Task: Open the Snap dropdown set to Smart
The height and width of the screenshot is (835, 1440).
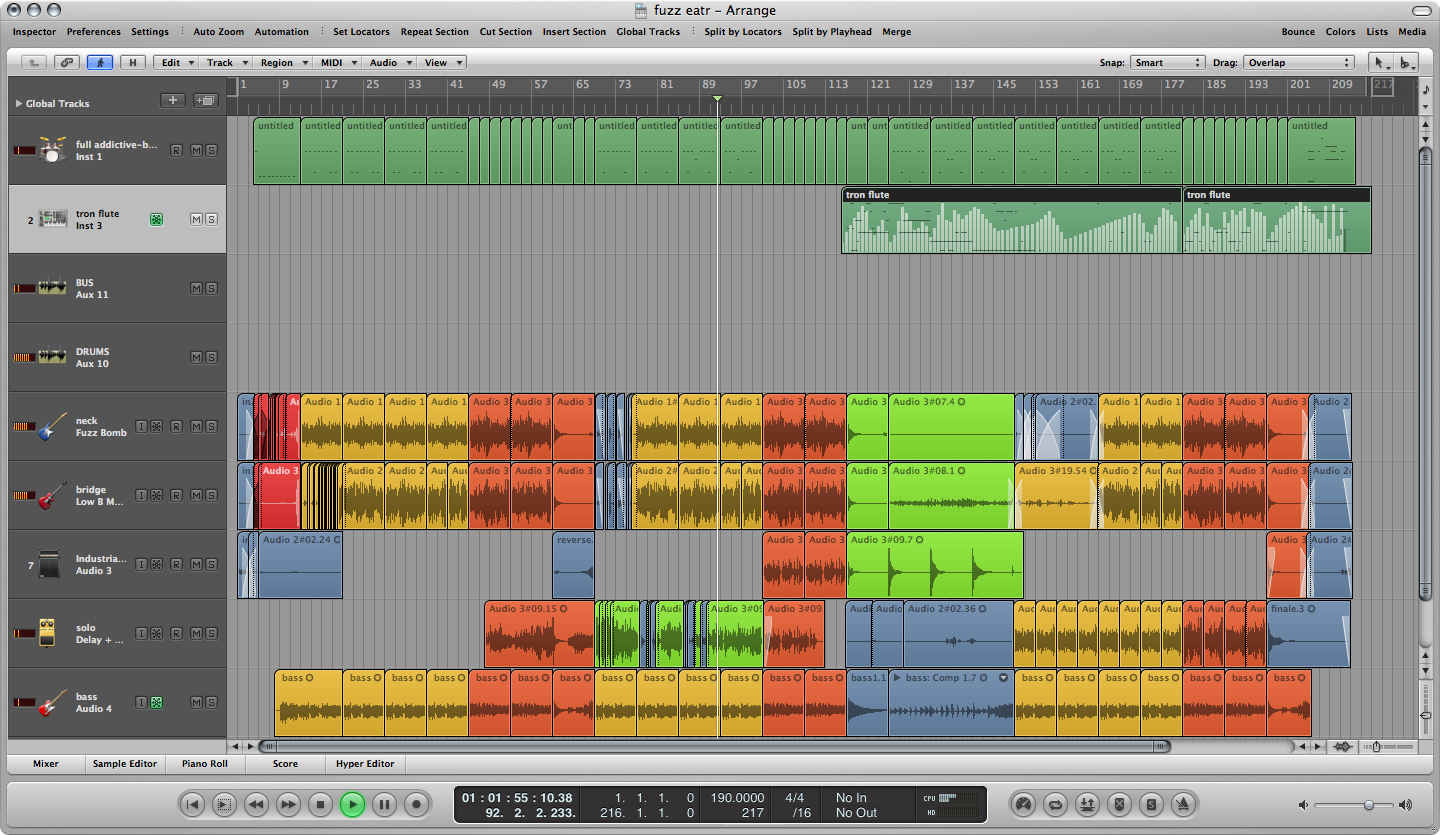Action: 1167,62
